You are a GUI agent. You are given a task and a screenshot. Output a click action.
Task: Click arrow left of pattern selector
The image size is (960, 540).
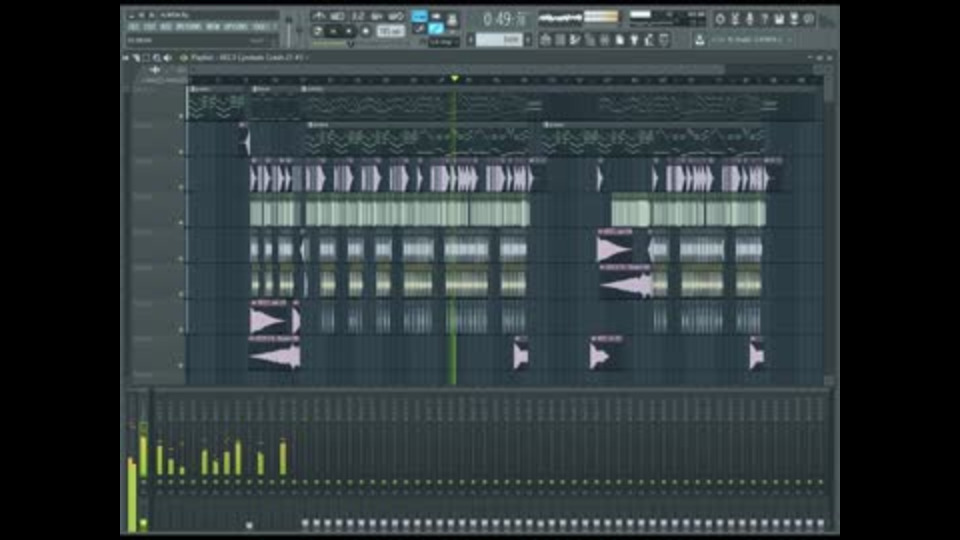coord(471,40)
